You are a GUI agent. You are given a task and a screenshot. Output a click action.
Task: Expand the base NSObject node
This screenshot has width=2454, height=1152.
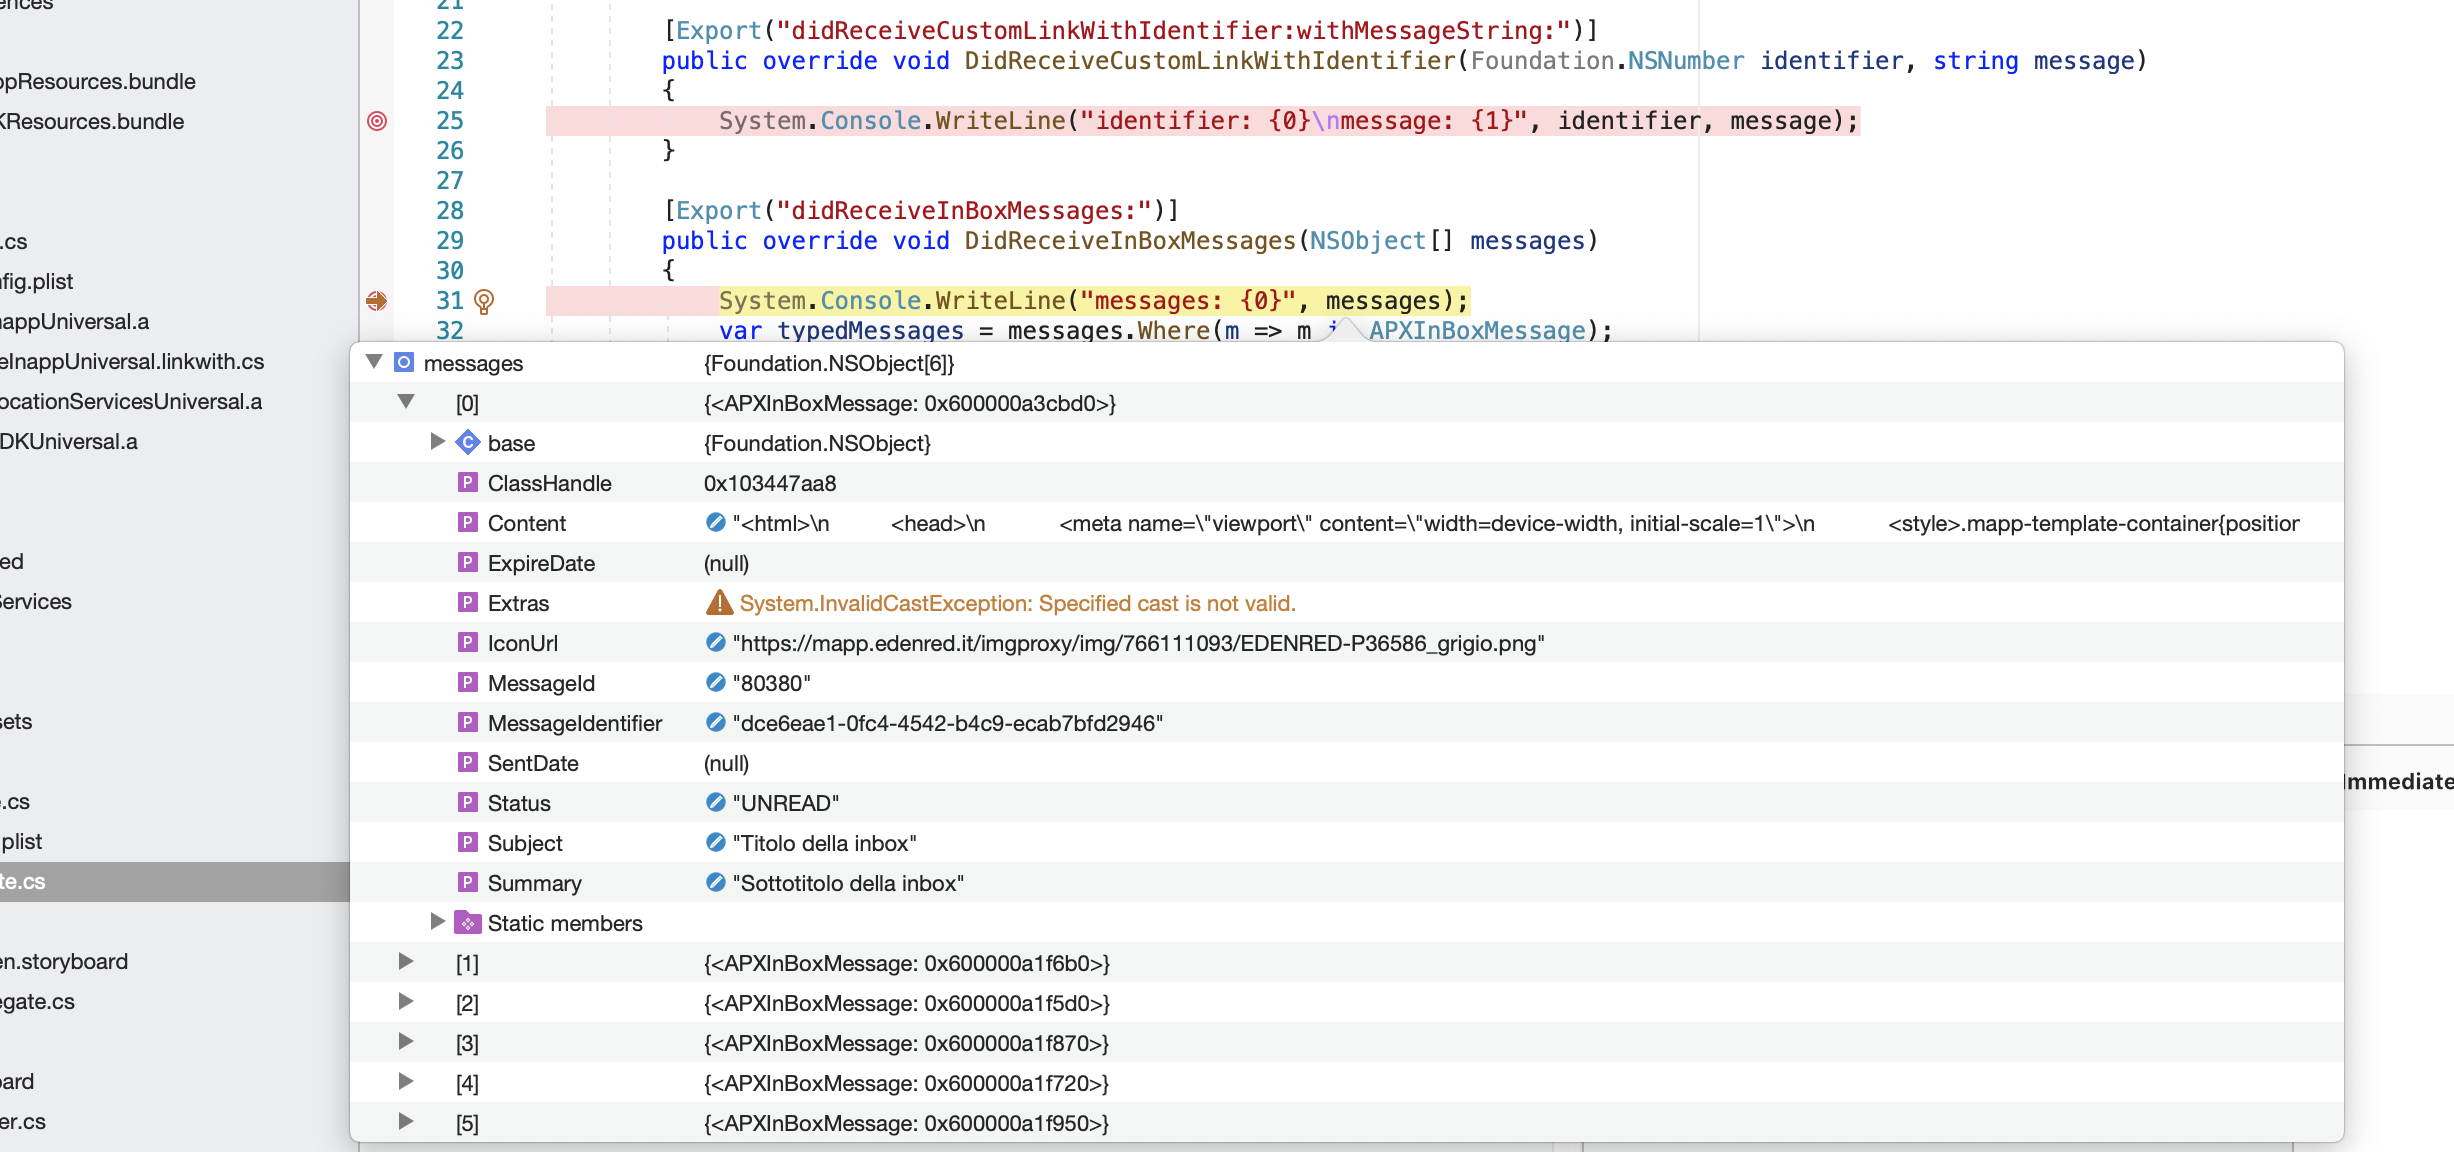coord(437,442)
